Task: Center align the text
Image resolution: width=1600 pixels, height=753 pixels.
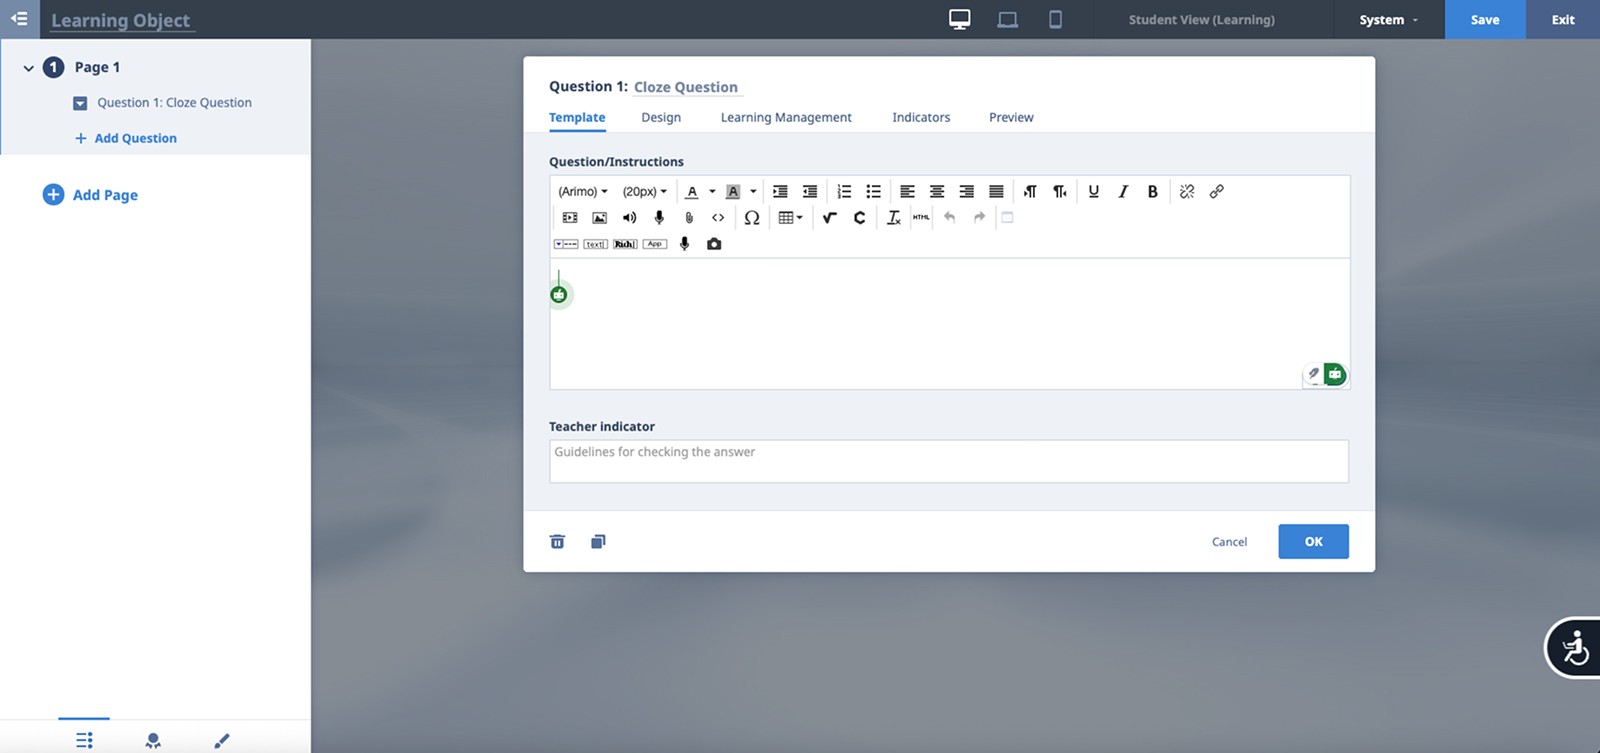Action: (x=937, y=191)
